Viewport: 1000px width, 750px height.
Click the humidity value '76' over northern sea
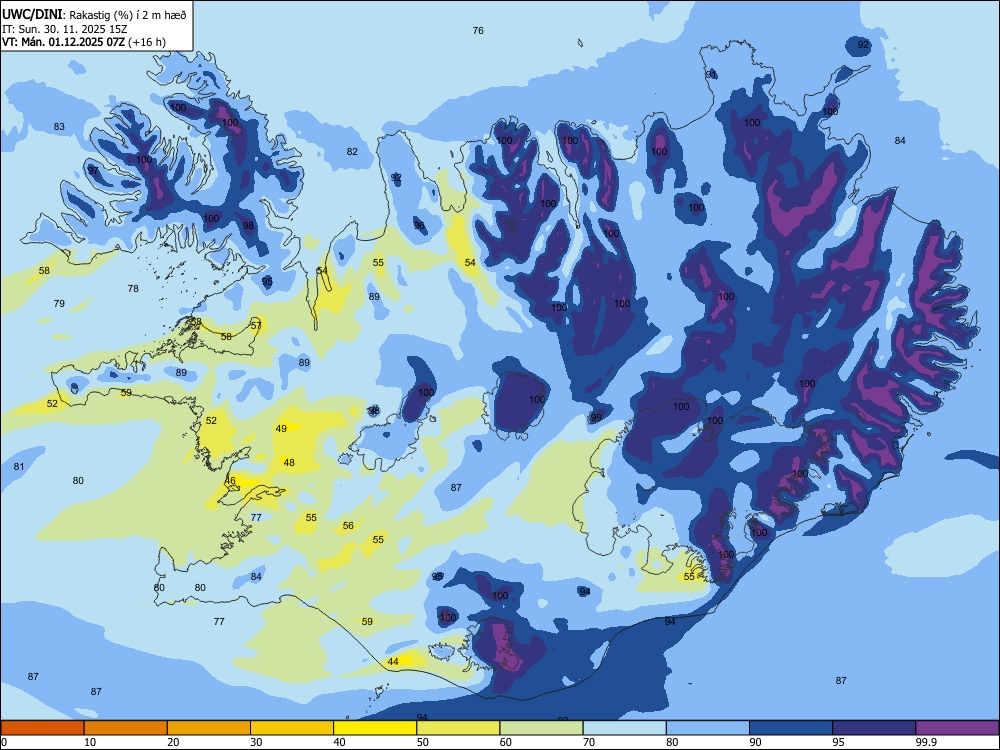pyautogui.click(x=478, y=31)
